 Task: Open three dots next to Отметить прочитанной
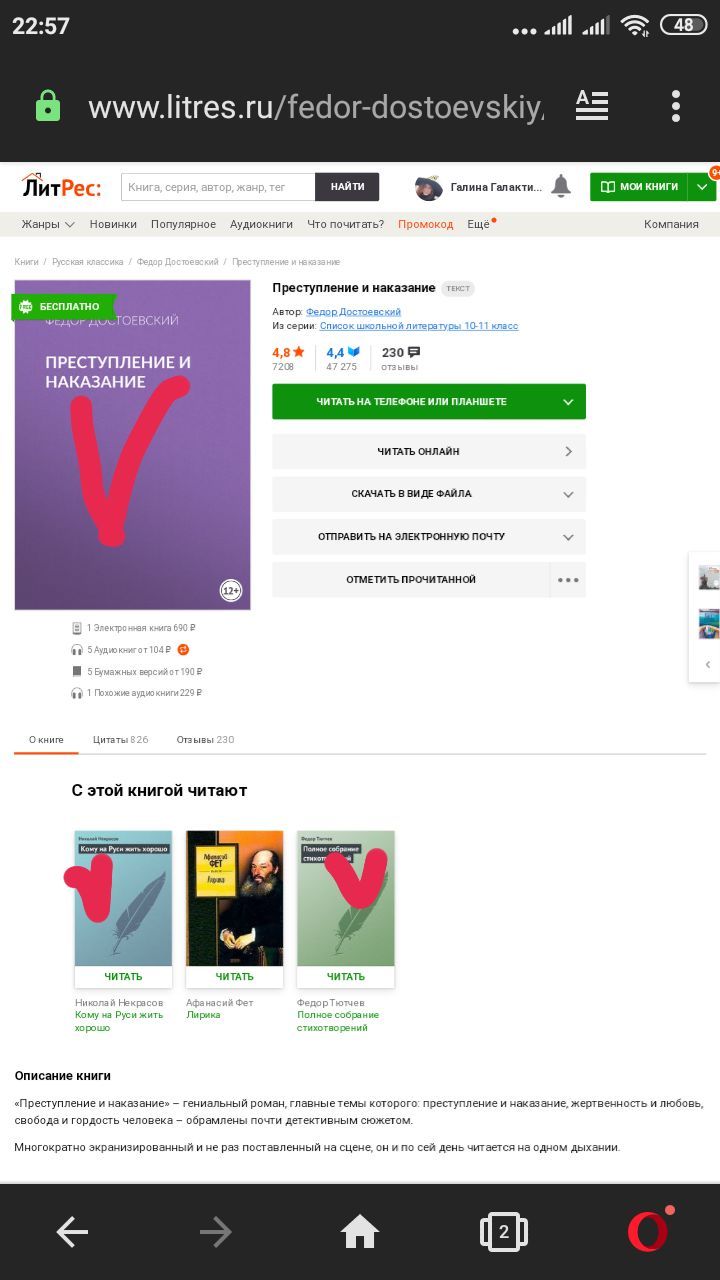[568, 580]
